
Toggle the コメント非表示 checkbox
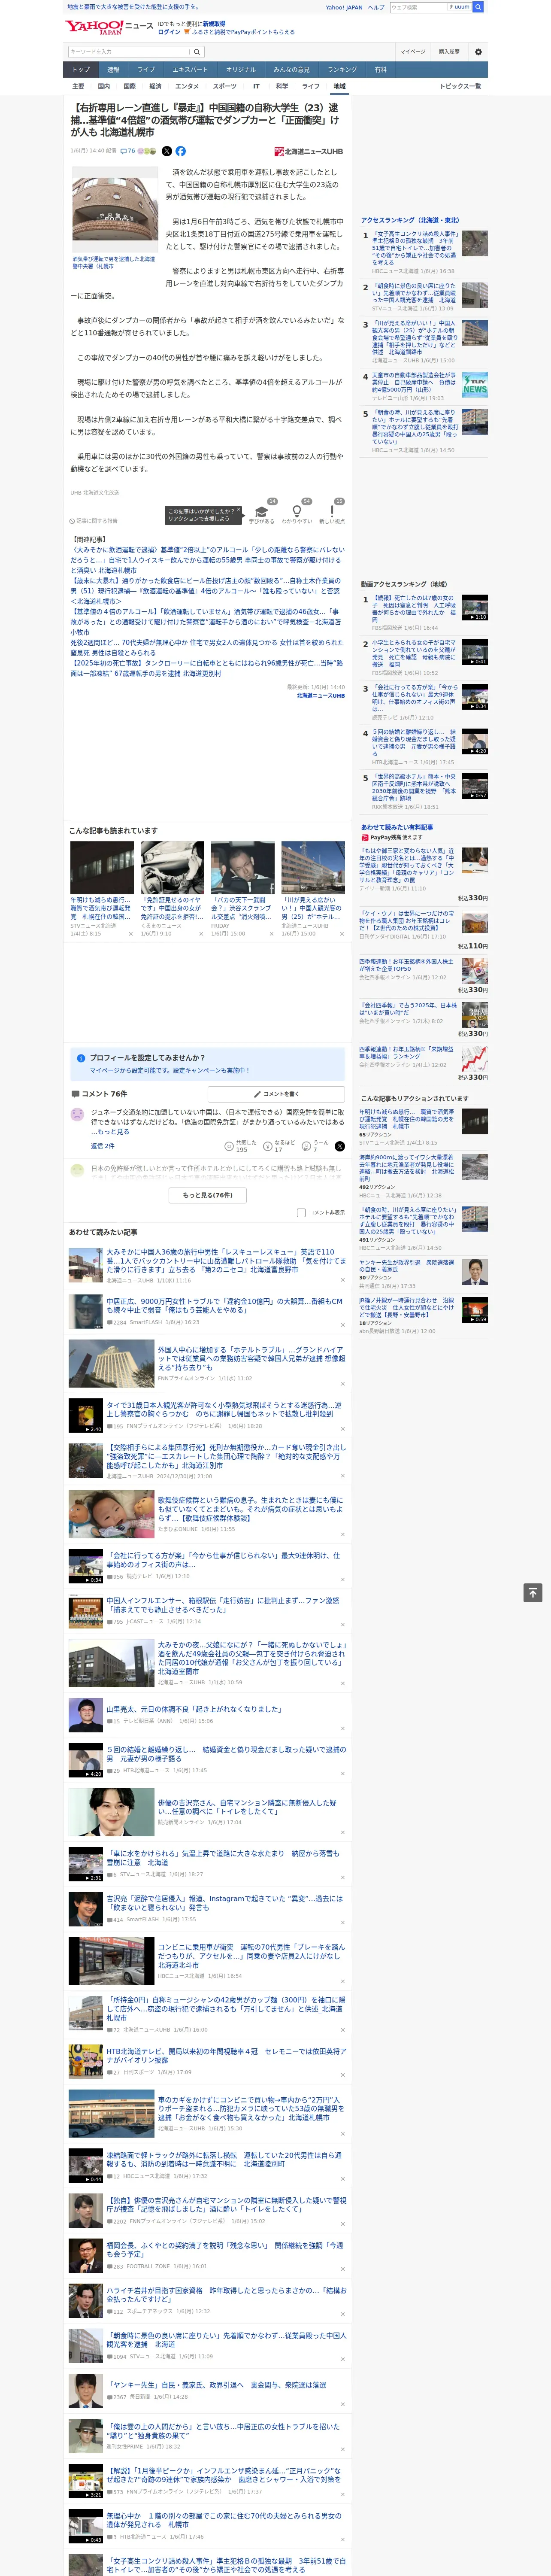click(301, 1212)
